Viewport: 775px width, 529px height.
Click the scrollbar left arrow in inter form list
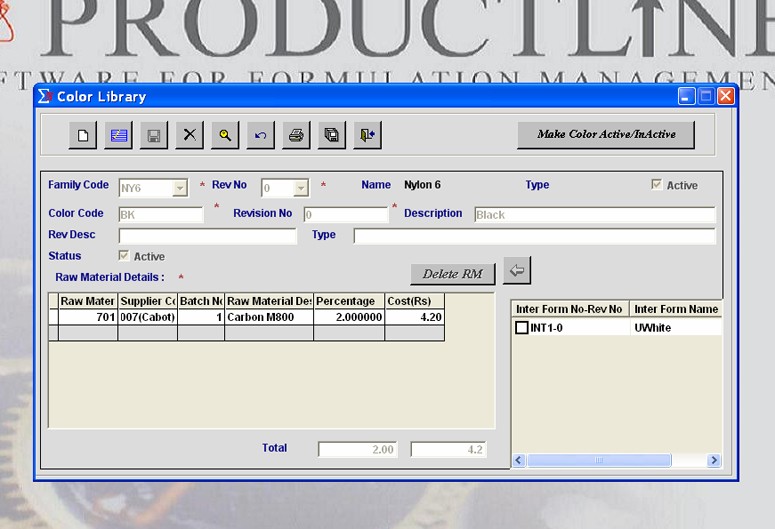tap(518, 460)
